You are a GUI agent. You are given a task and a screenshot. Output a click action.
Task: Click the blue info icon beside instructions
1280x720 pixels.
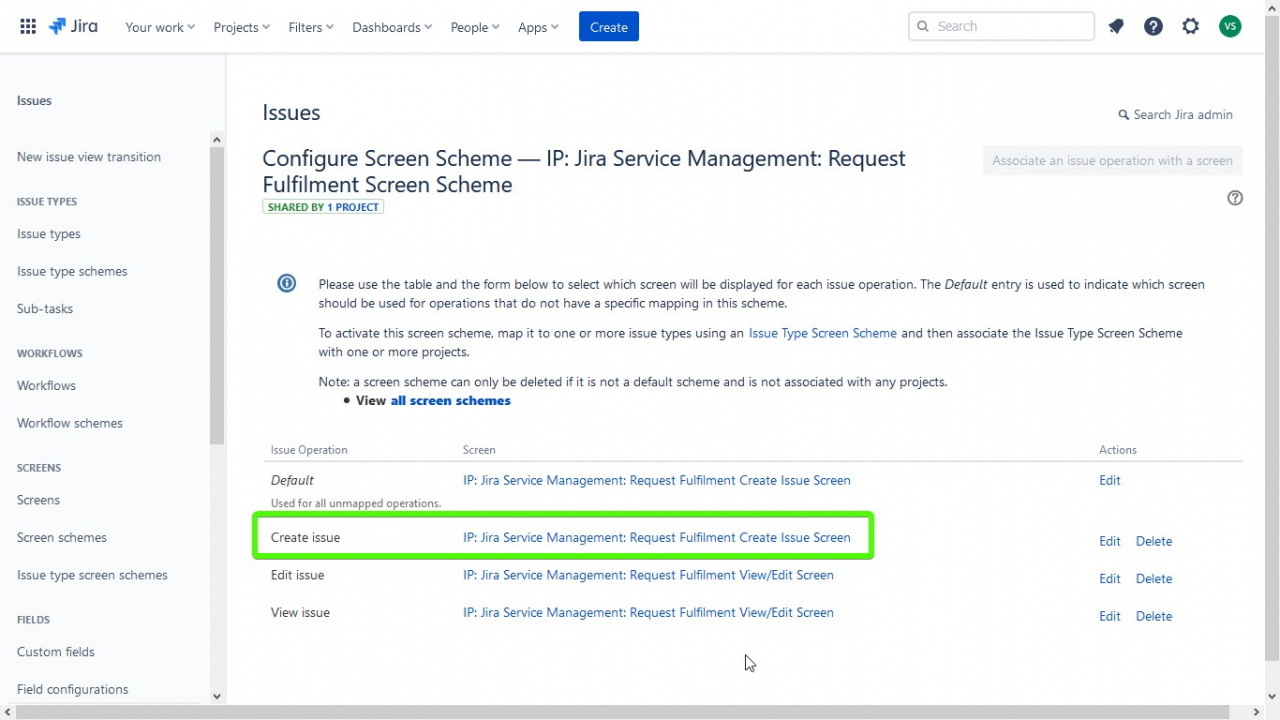coord(287,283)
